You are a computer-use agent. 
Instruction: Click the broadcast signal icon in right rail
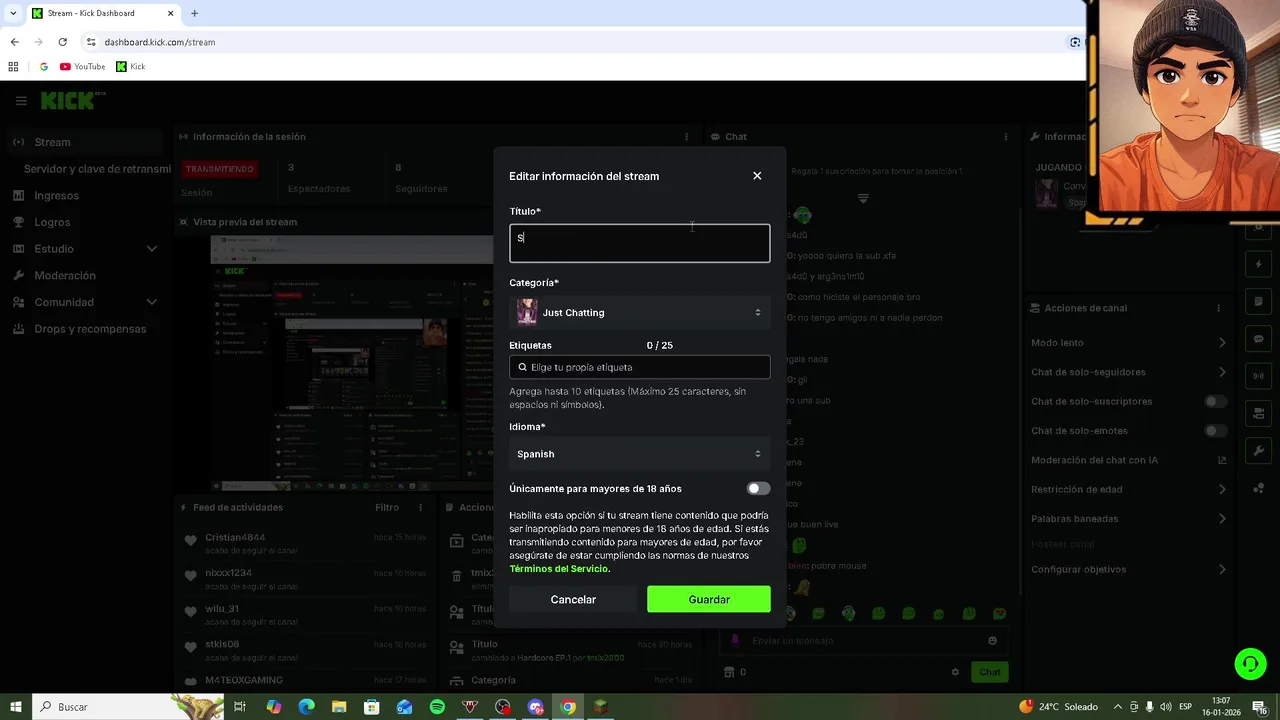(x=1259, y=376)
